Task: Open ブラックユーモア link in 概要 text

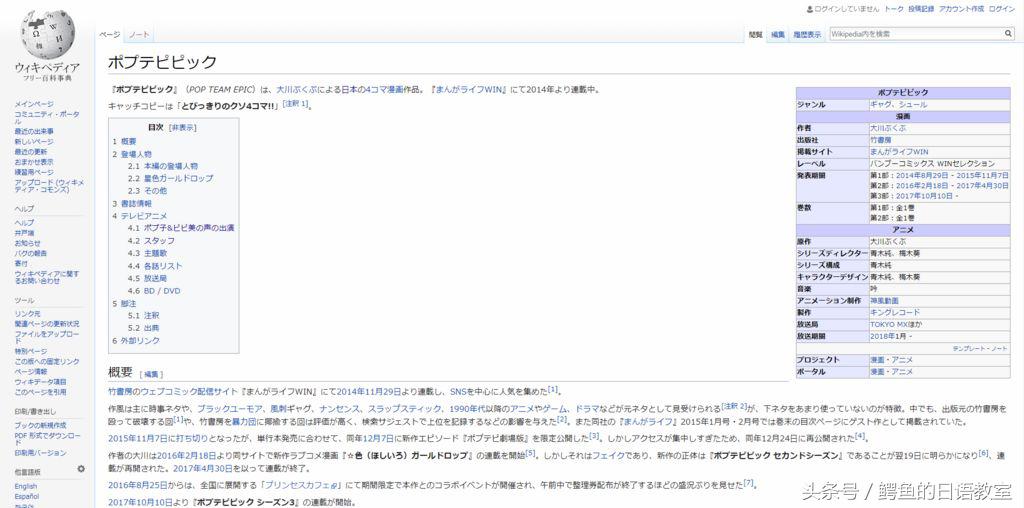Action: point(230,409)
